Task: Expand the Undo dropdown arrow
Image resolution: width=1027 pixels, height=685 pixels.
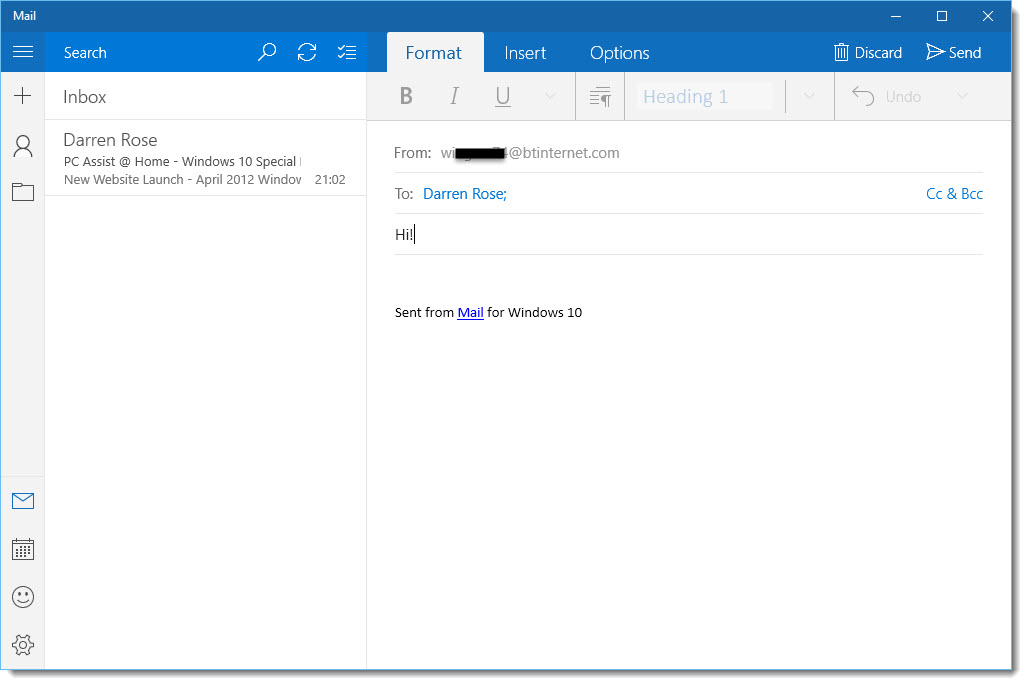Action: click(x=962, y=96)
